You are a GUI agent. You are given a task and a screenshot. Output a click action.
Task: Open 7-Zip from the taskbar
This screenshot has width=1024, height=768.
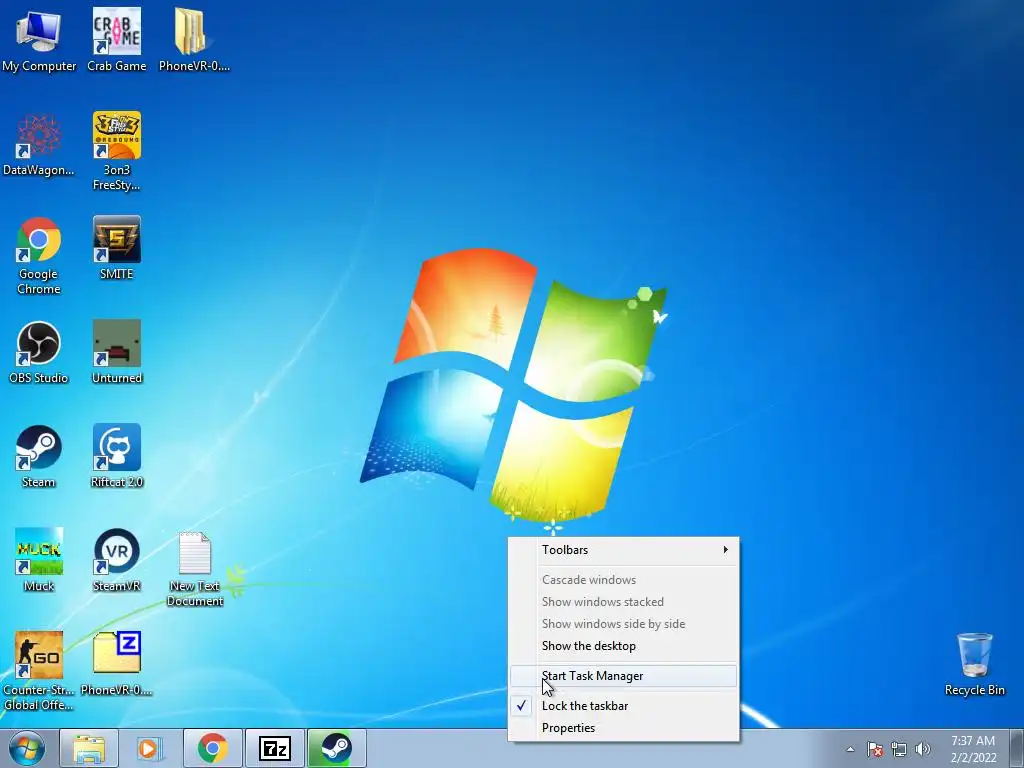pyautogui.click(x=274, y=748)
